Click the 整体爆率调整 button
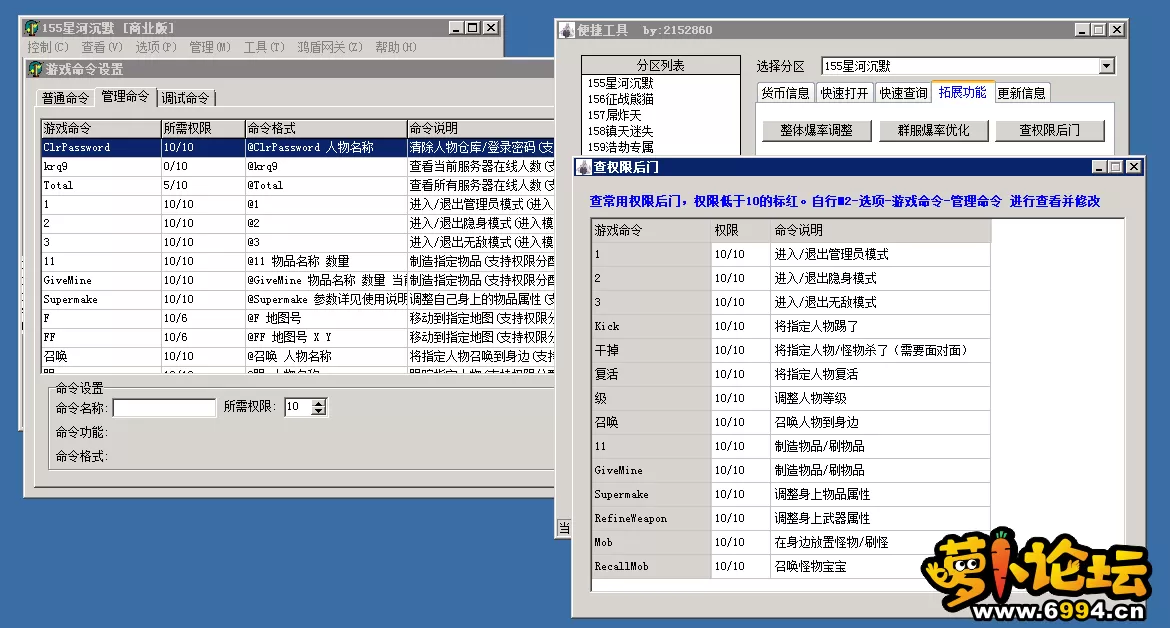 pos(816,131)
